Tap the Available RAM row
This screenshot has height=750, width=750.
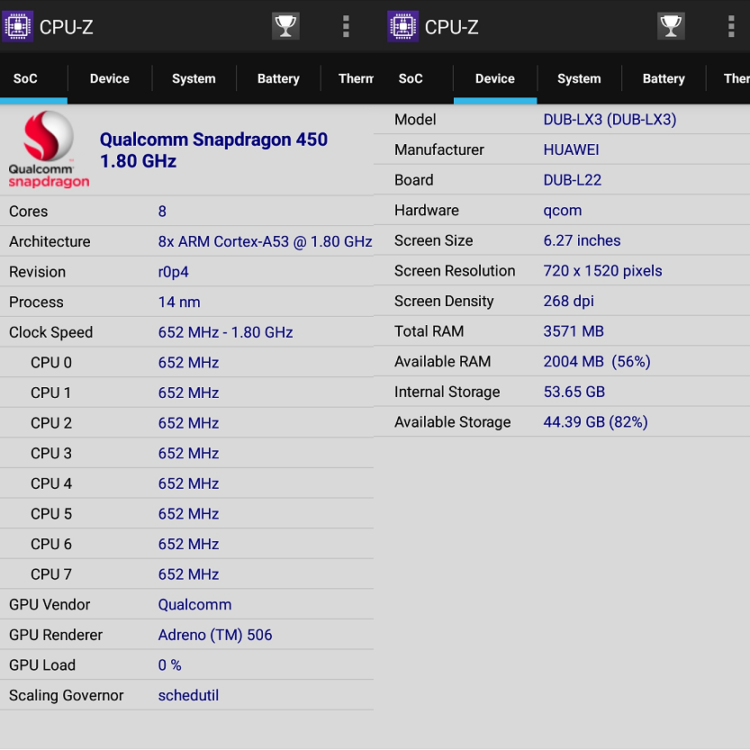click(x=562, y=362)
